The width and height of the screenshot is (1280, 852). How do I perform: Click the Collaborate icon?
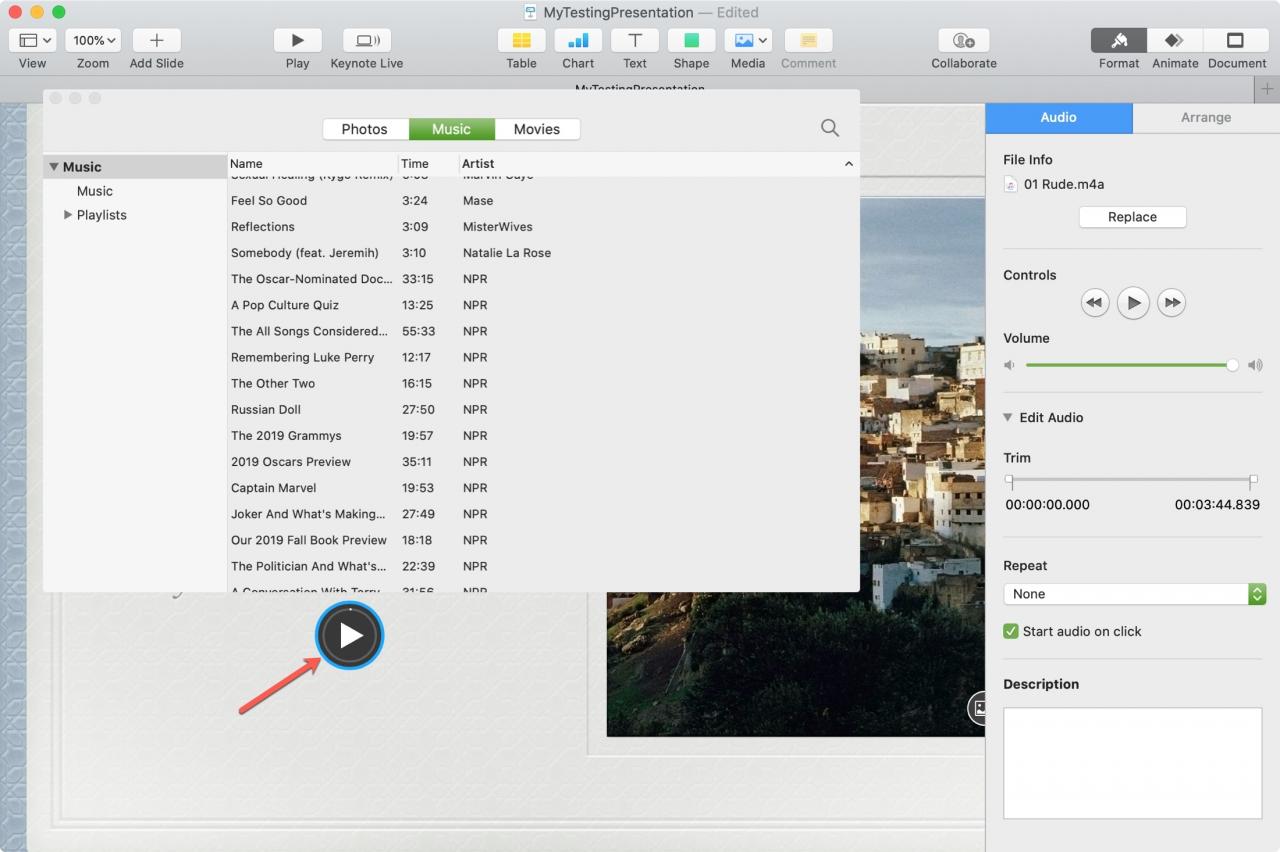[964, 41]
